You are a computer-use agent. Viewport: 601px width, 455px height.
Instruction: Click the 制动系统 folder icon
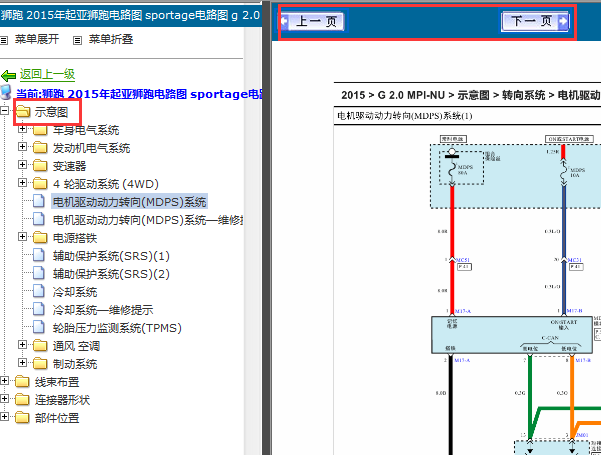[x=40, y=363]
